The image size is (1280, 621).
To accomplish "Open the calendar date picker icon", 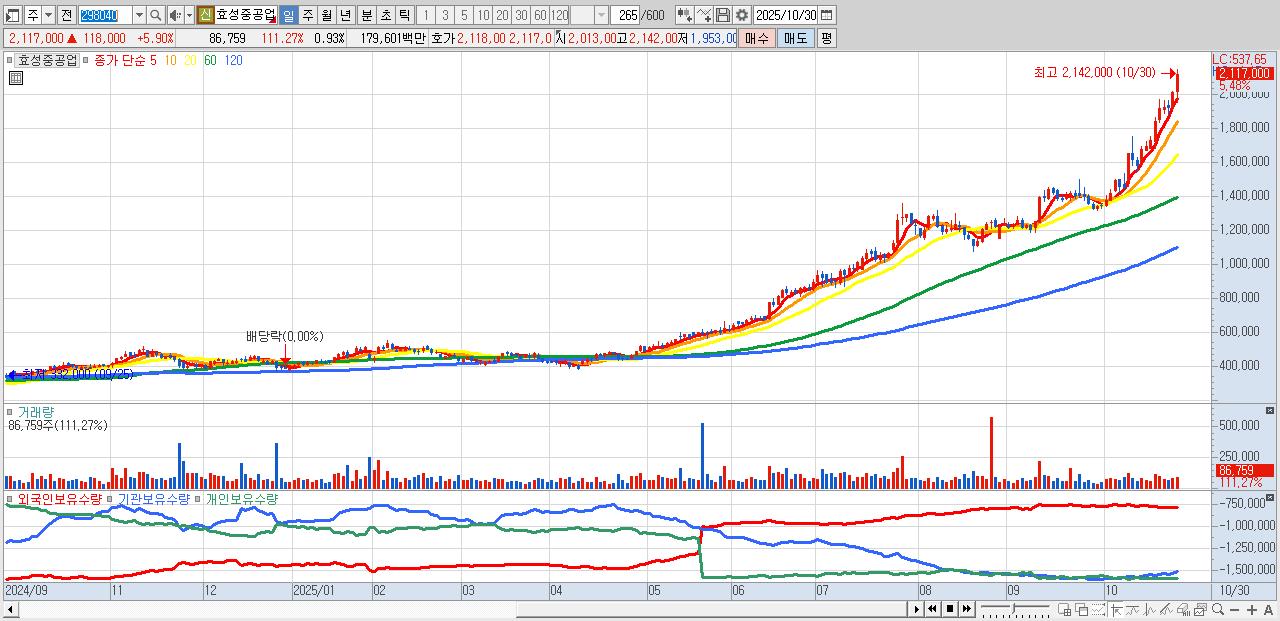I will pos(826,15).
